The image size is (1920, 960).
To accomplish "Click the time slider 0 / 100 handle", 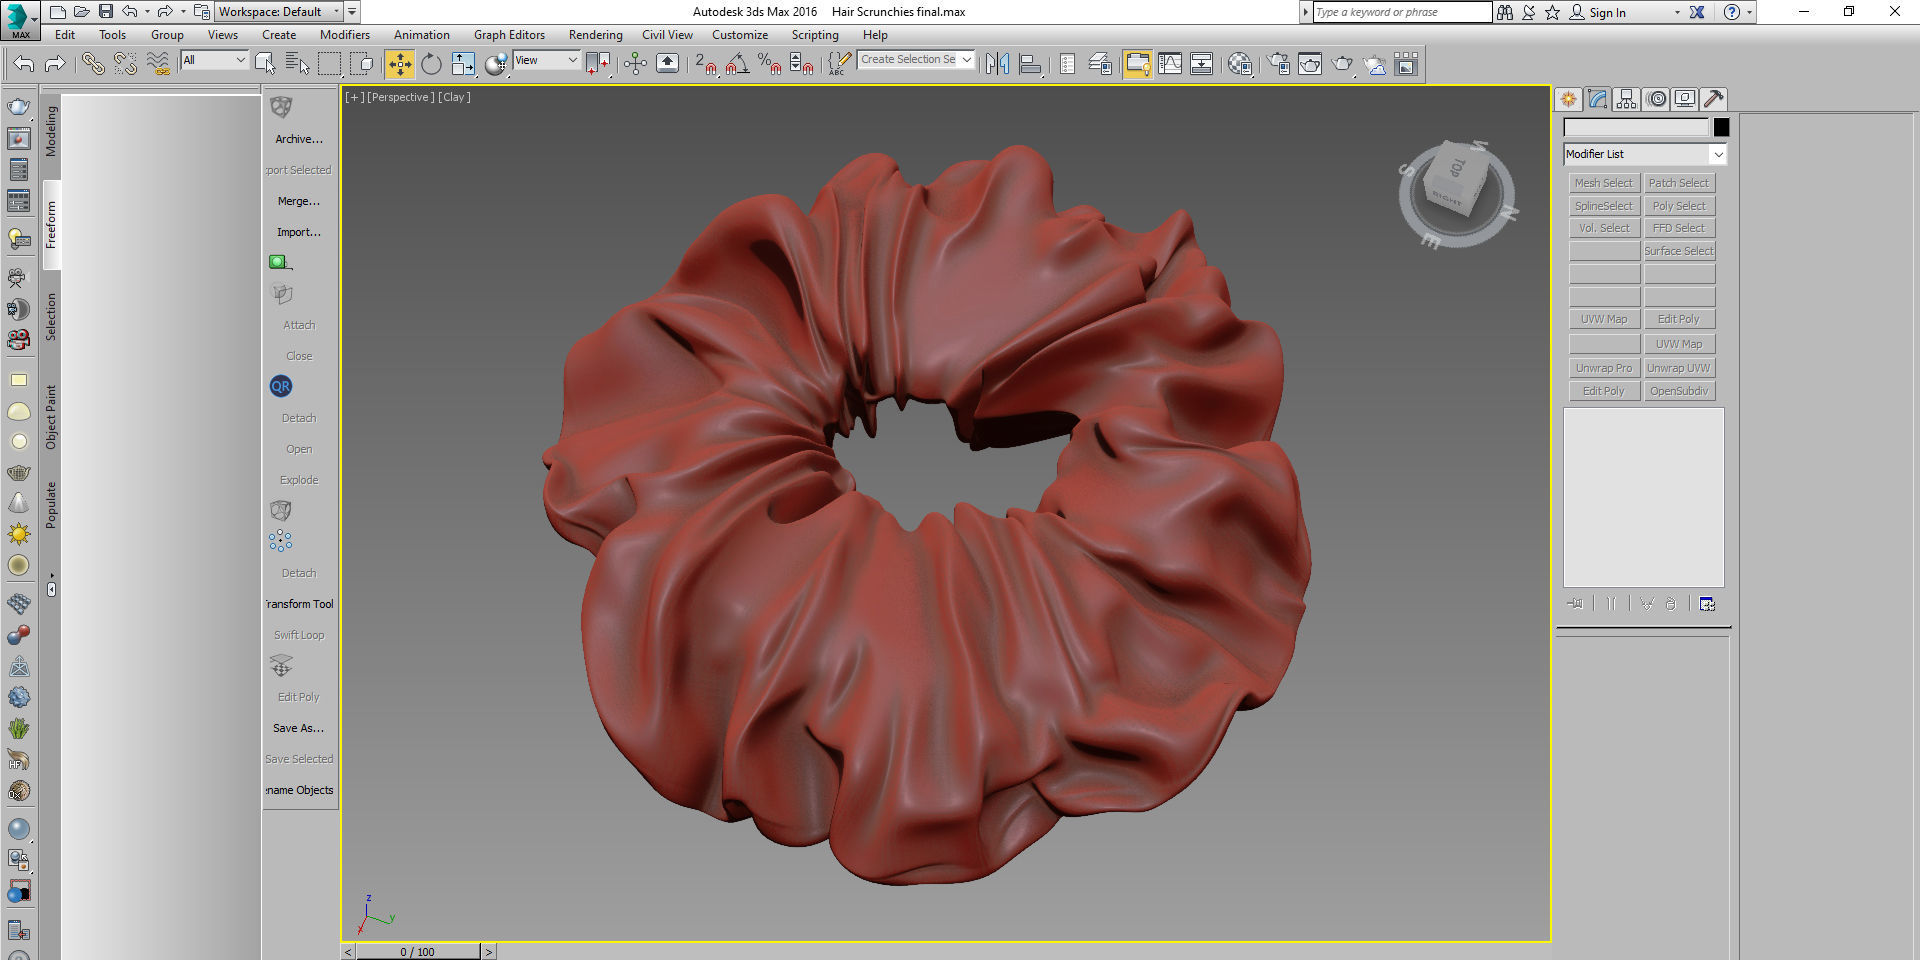I will click(x=418, y=952).
